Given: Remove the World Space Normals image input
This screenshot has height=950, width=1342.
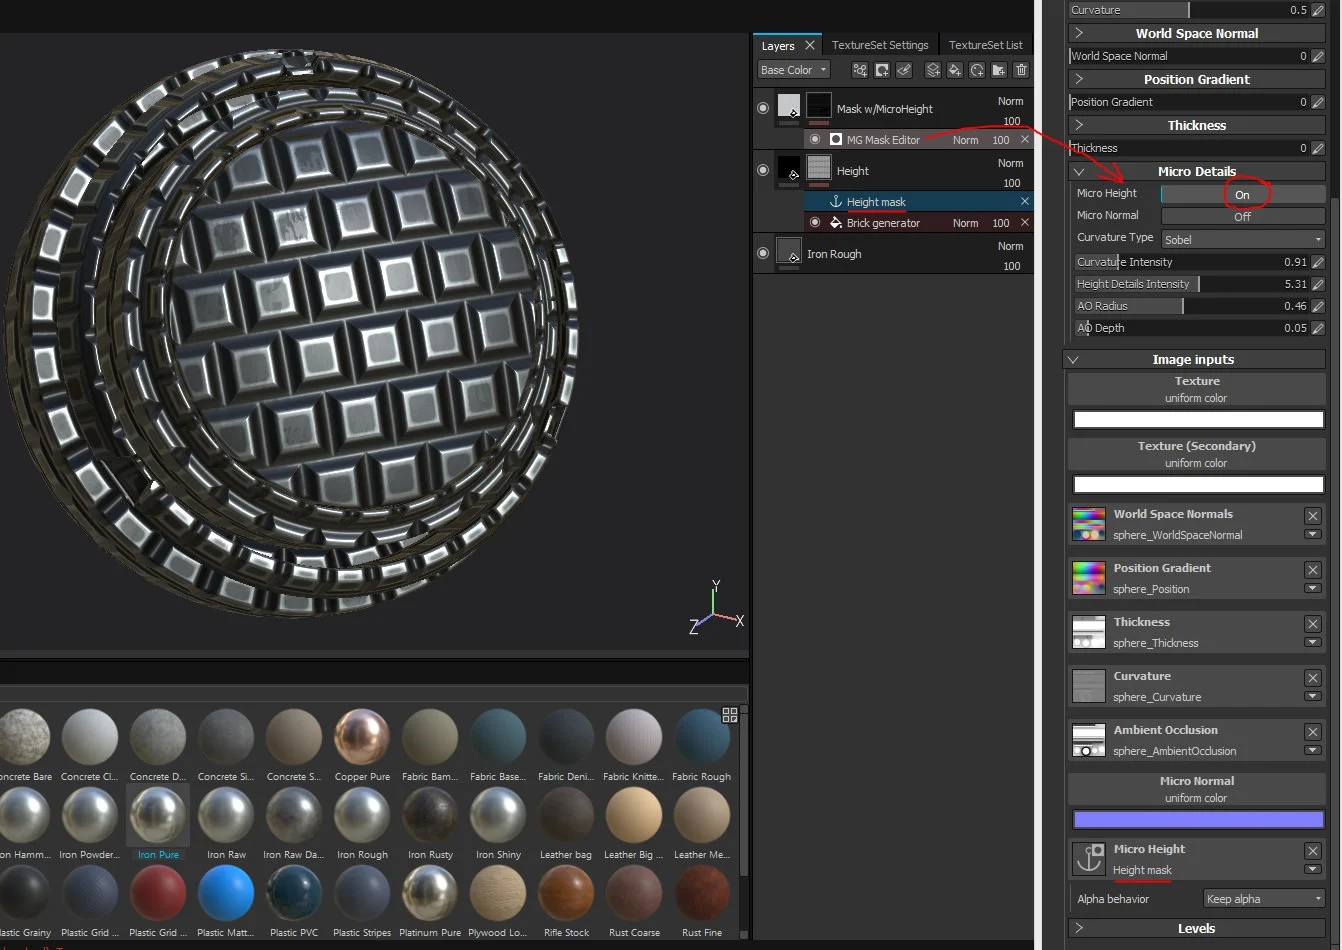Looking at the screenshot, I should pos(1313,516).
